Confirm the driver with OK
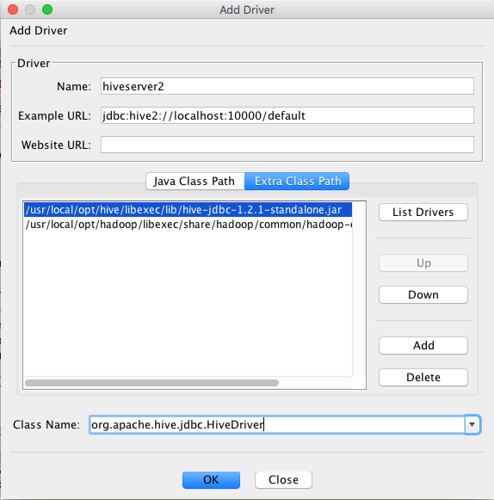Screen dimensions: 494x500 click(211, 480)
